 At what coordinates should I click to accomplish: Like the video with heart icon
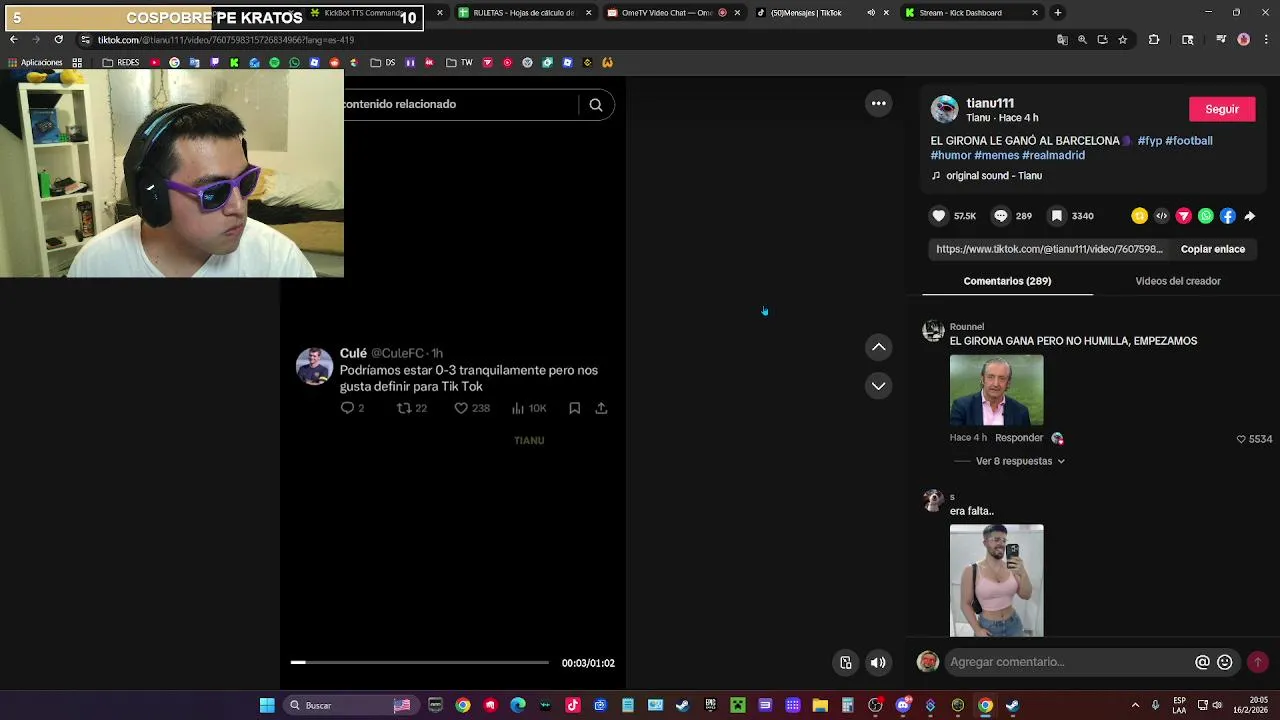[939, 216]
